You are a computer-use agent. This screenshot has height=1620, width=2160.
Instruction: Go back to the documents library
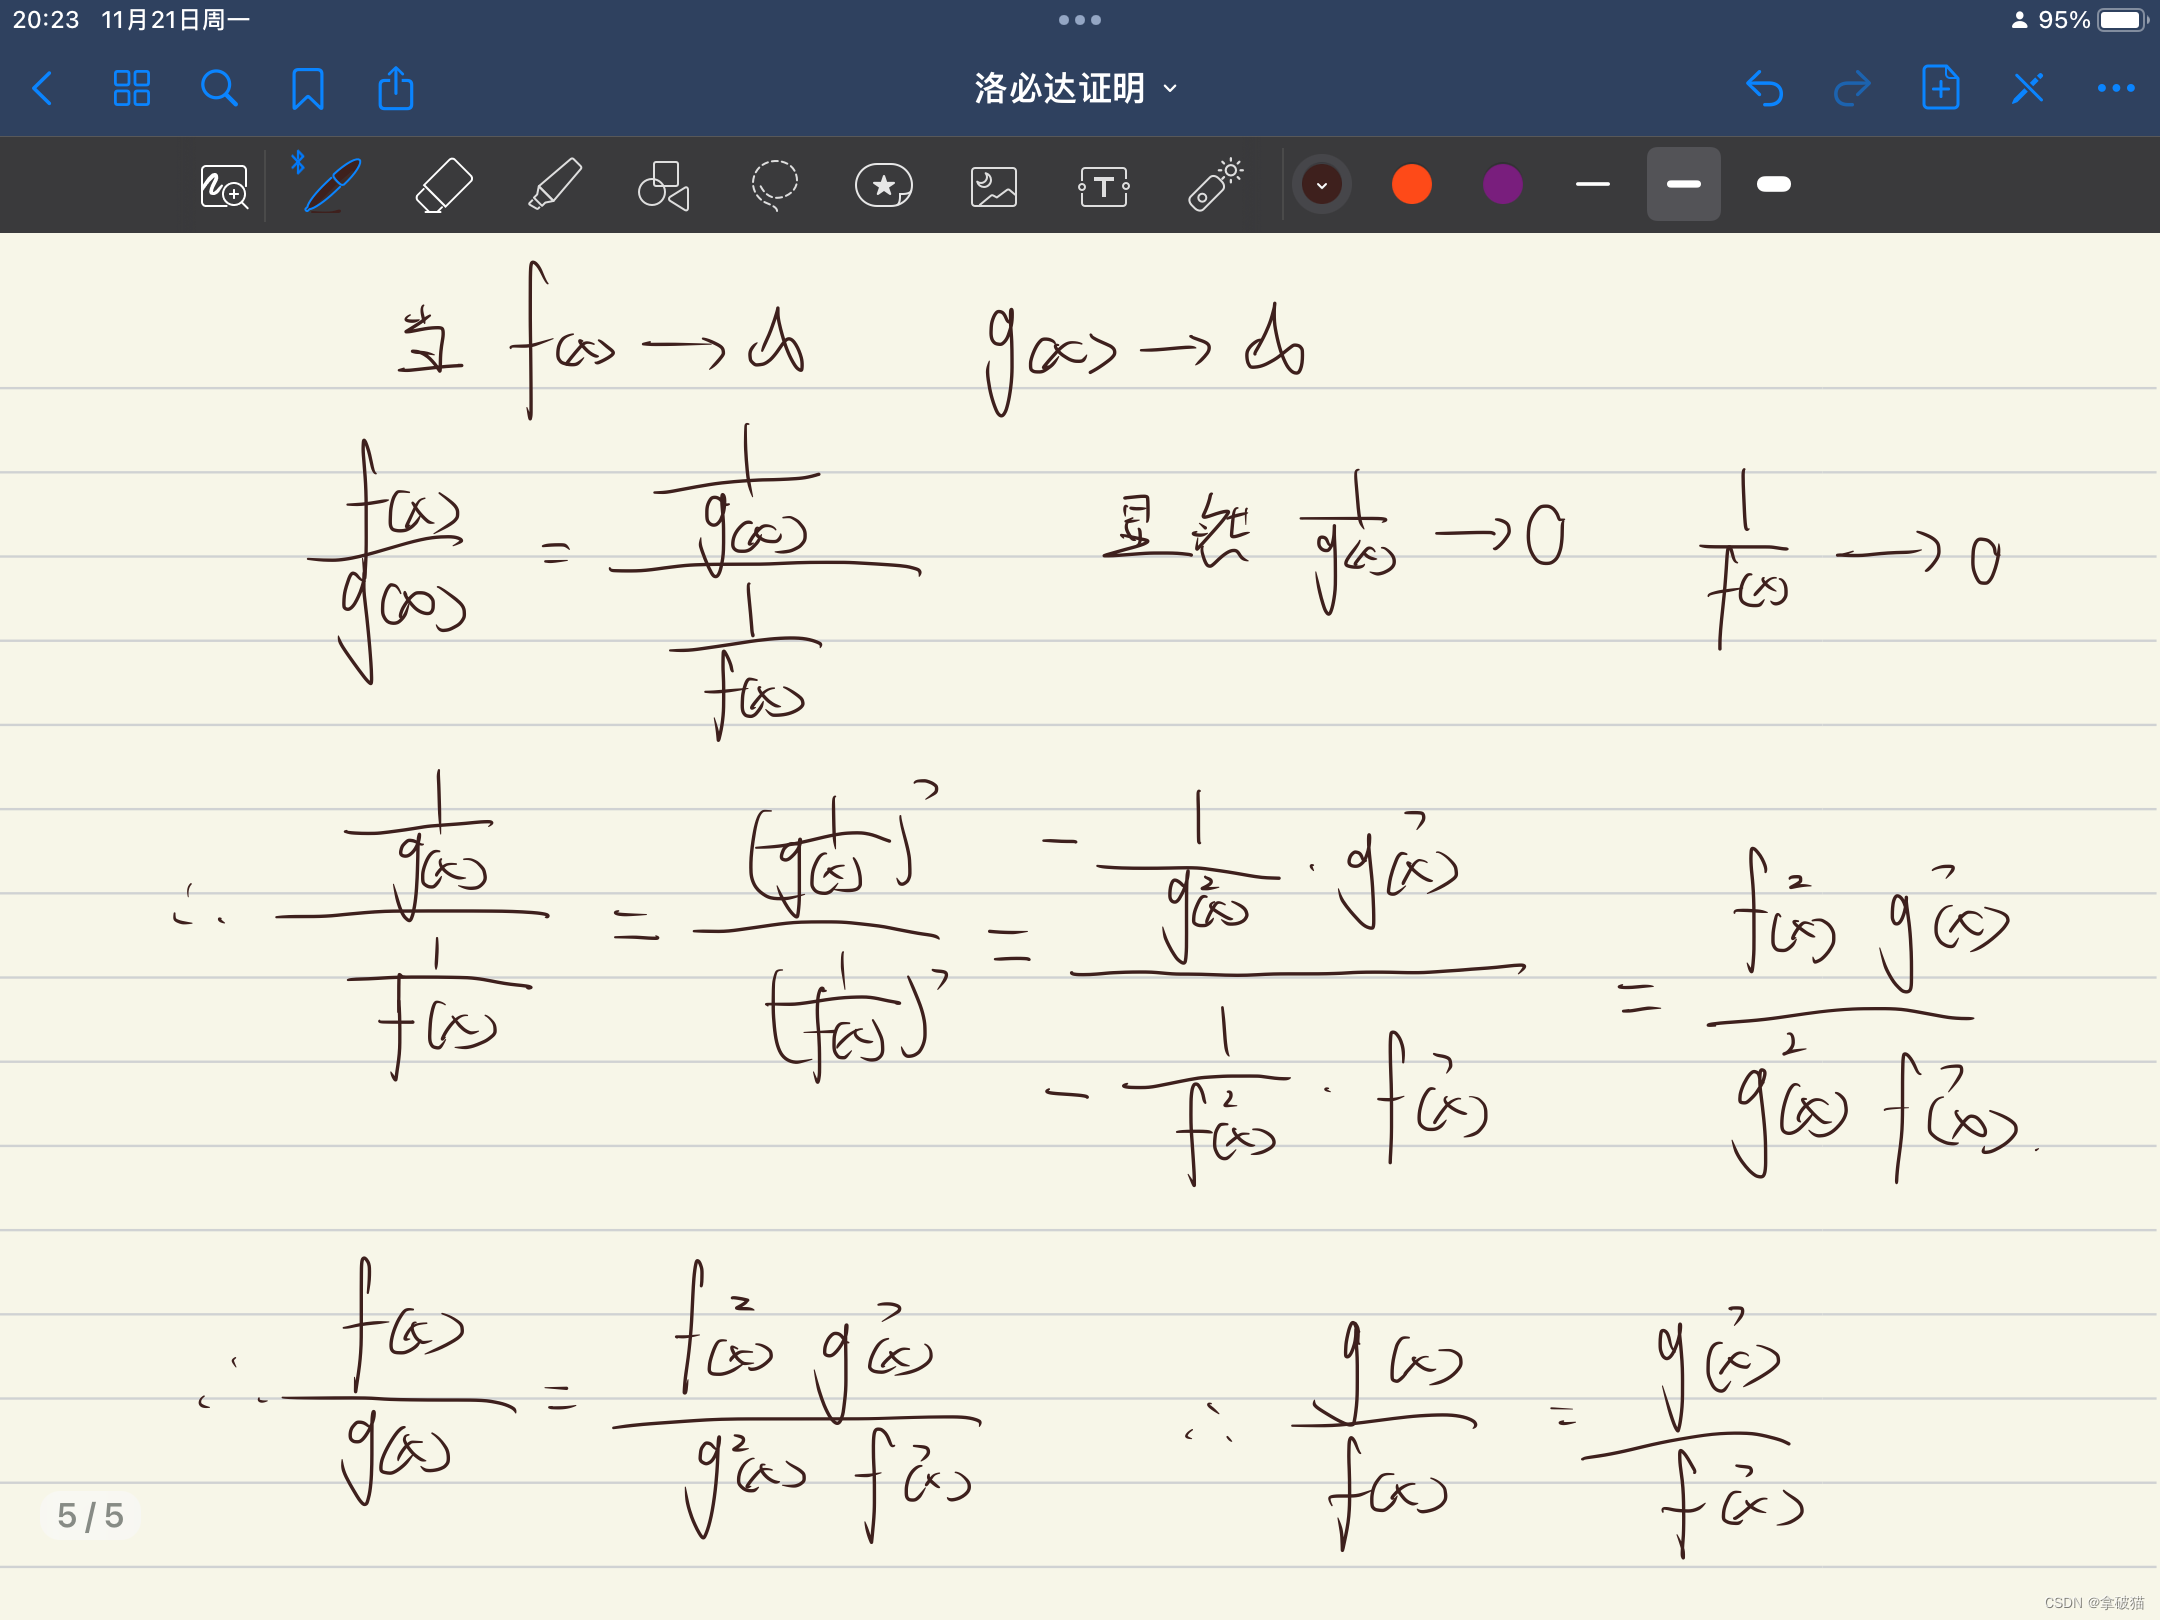click(x=43, y=88)
